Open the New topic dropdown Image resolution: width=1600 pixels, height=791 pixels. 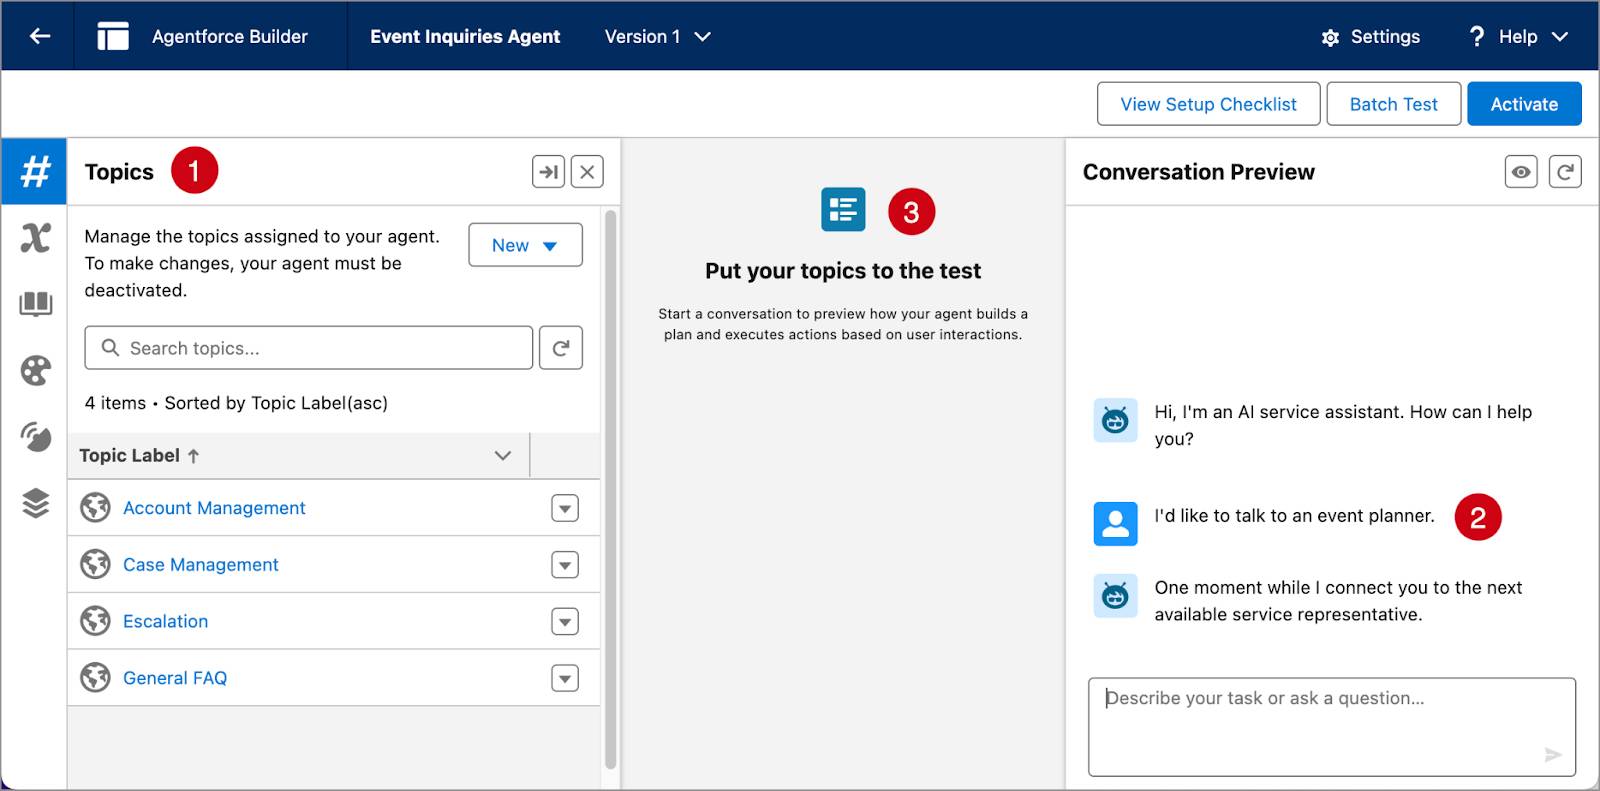tap(525, 245)
